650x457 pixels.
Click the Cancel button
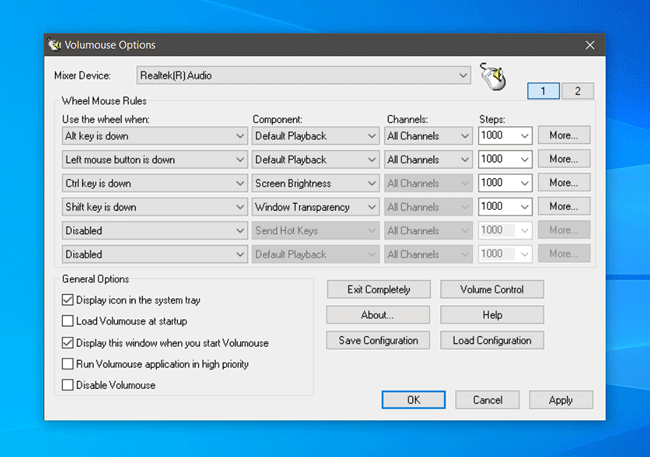tap(488, 400)
